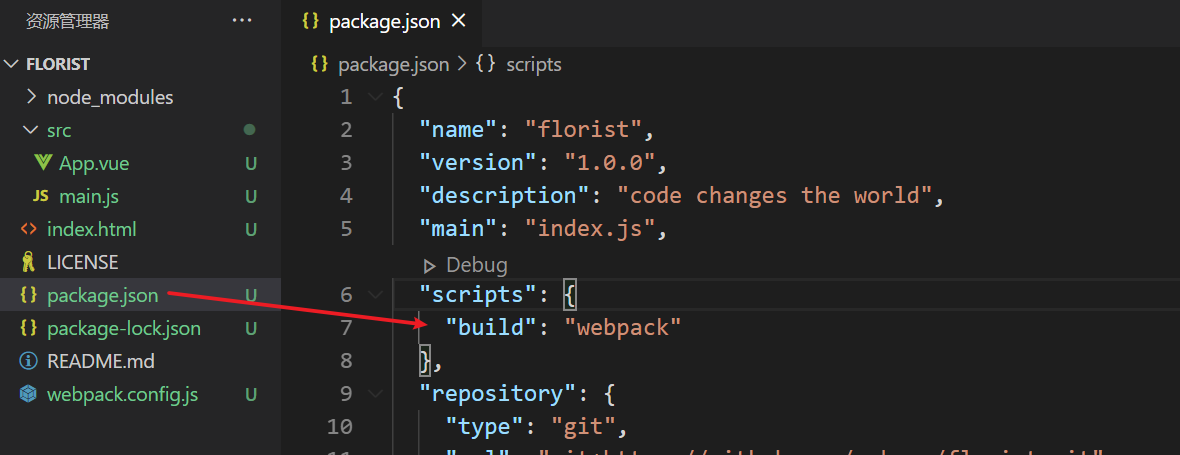Viewport: 1180px width, 455px height.
Task: Fold the root object at line 1
Action: (374, 97)
